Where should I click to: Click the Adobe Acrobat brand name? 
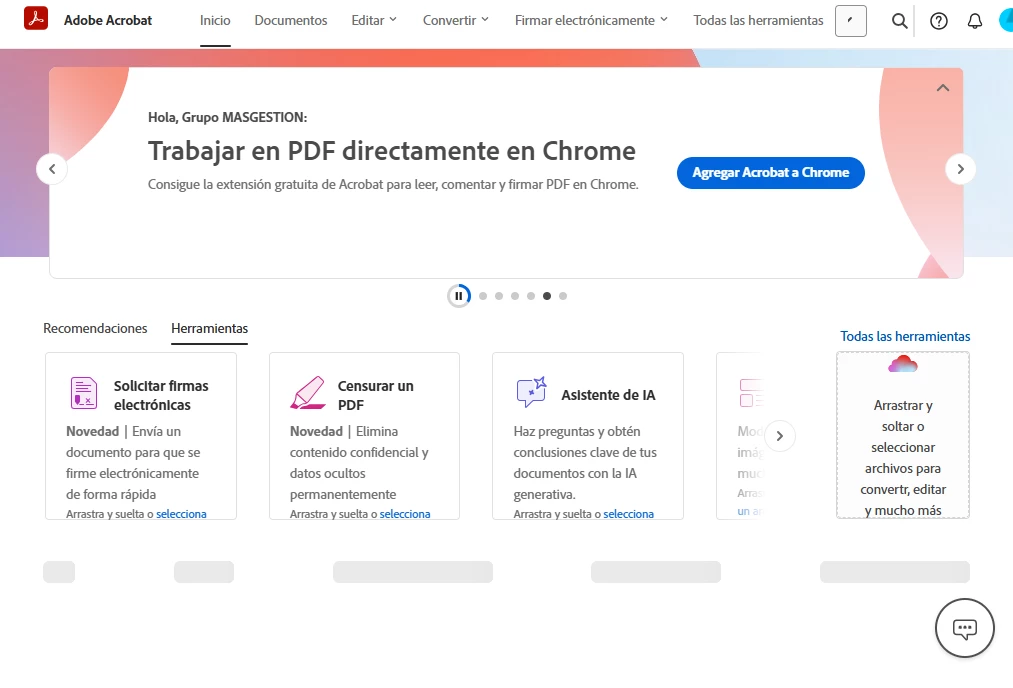coord(108,21)
